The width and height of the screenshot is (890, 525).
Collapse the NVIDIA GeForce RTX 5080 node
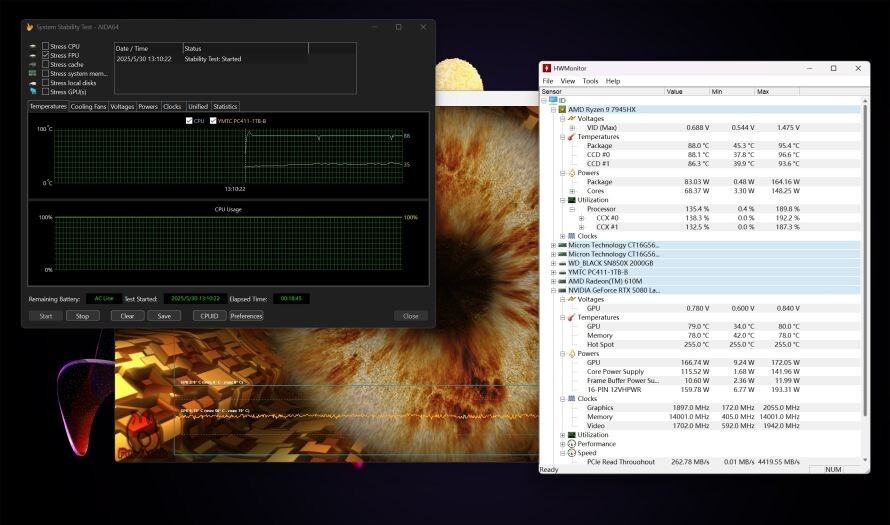[553, 291]
